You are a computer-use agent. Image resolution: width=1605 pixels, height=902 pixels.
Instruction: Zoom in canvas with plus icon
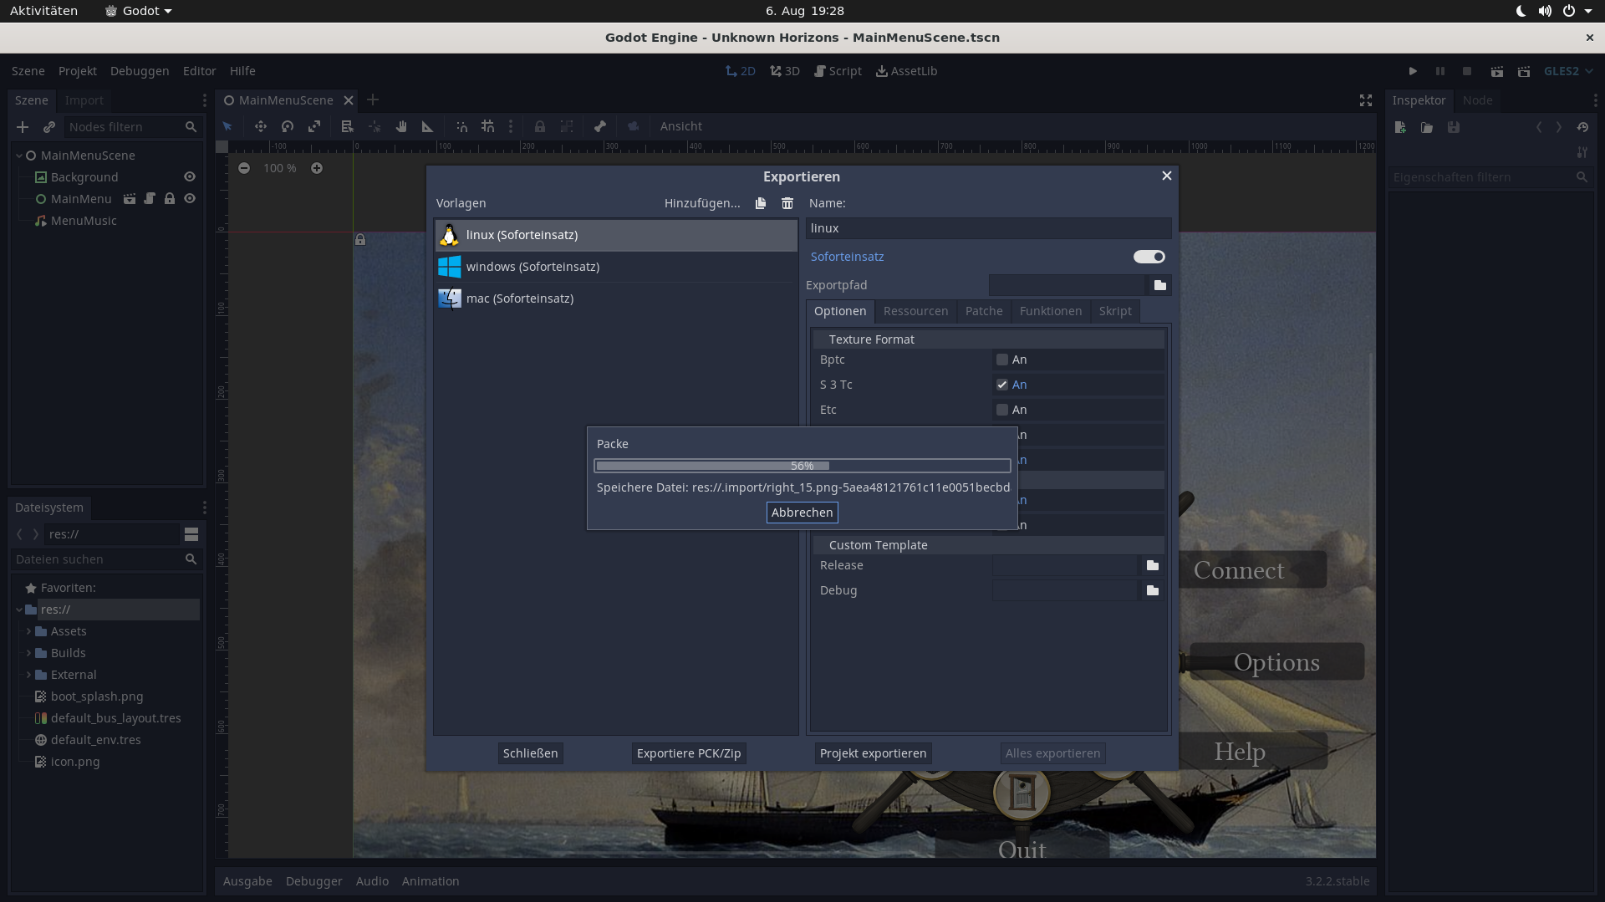[317, 168]
